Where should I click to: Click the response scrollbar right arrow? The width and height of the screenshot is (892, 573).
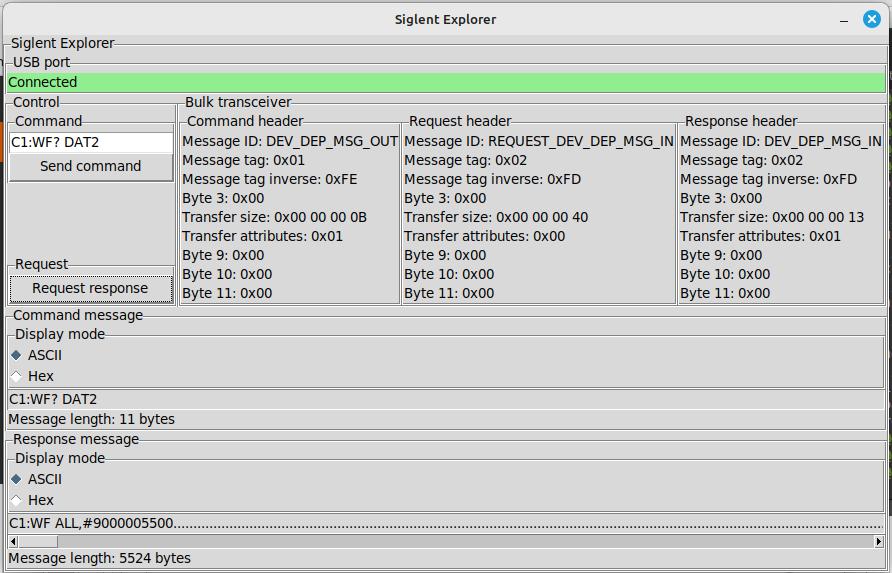click(x=878, y=541)
